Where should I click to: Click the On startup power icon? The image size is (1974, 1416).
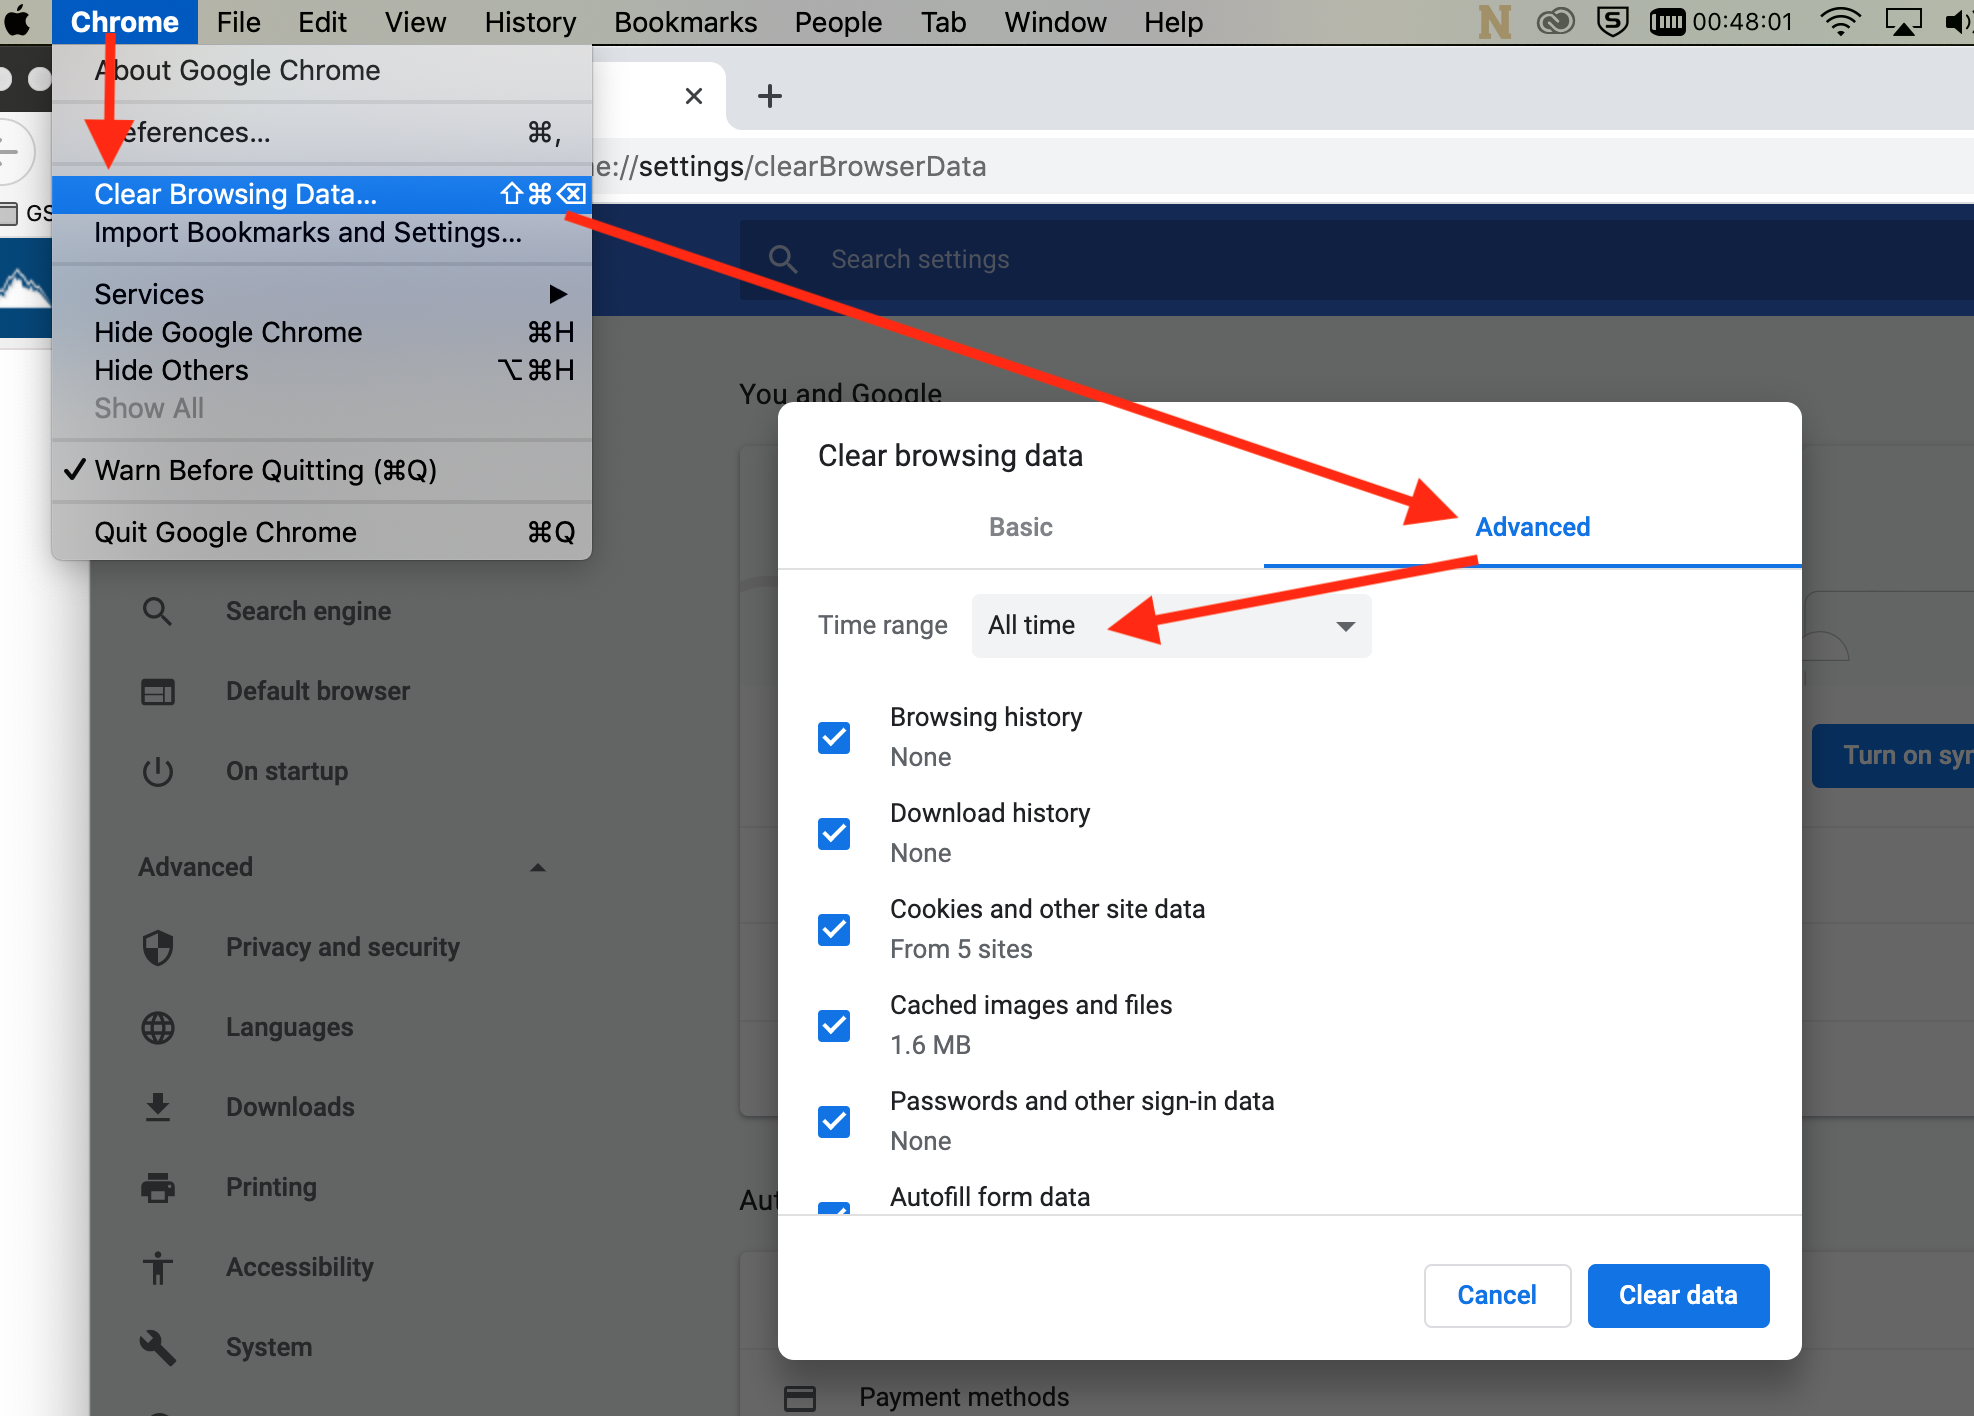[157, 771]
